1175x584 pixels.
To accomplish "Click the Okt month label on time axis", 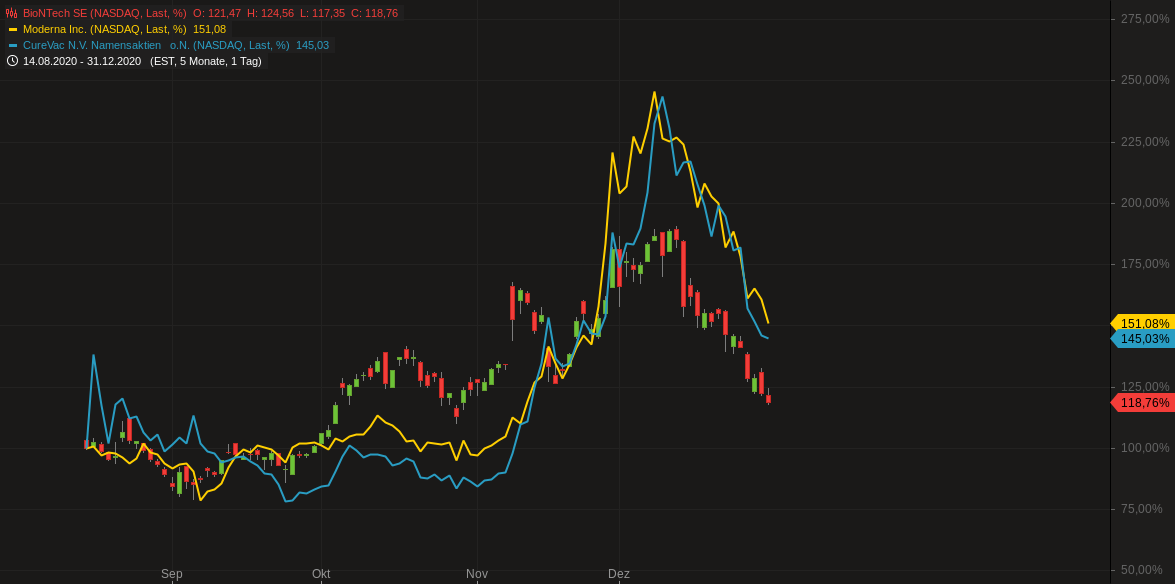I will pyautogui.click(x=321, y=574).
